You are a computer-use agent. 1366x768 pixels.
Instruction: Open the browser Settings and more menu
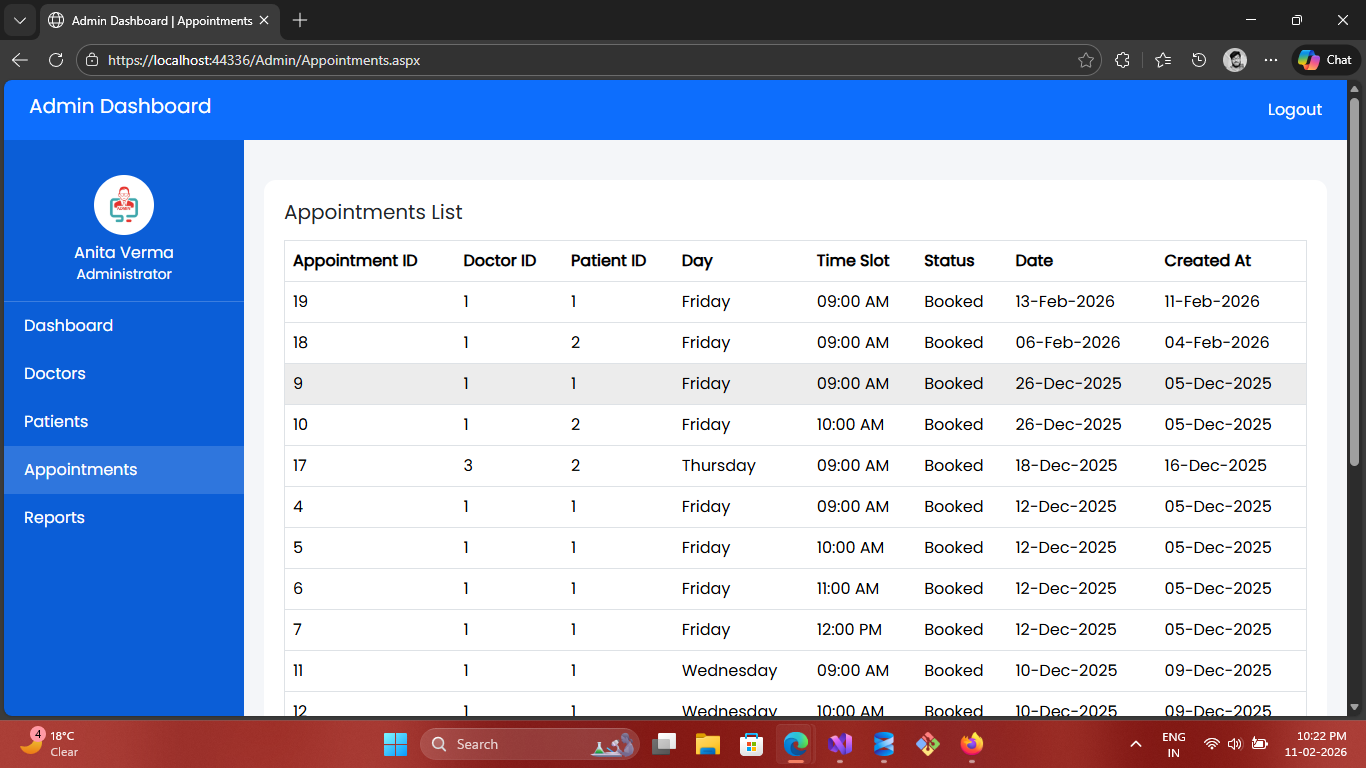pyautogui.click(x=1271, y=60)
